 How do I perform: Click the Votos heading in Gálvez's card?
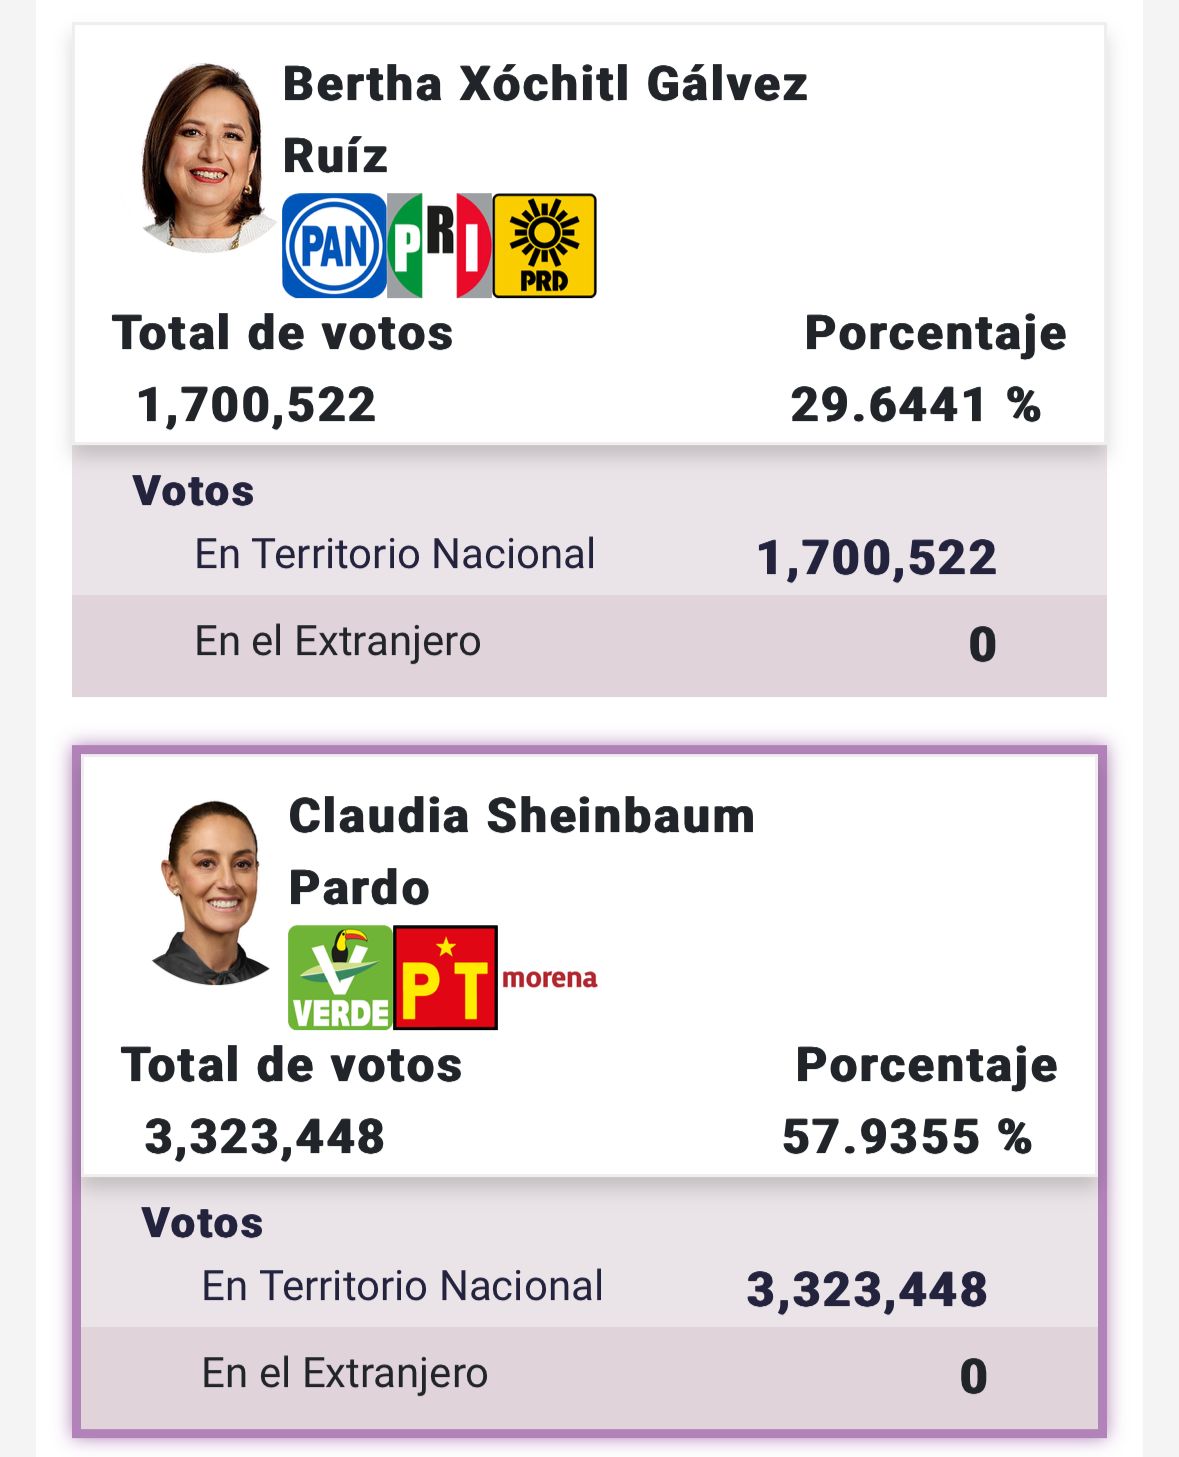(193, 491)
